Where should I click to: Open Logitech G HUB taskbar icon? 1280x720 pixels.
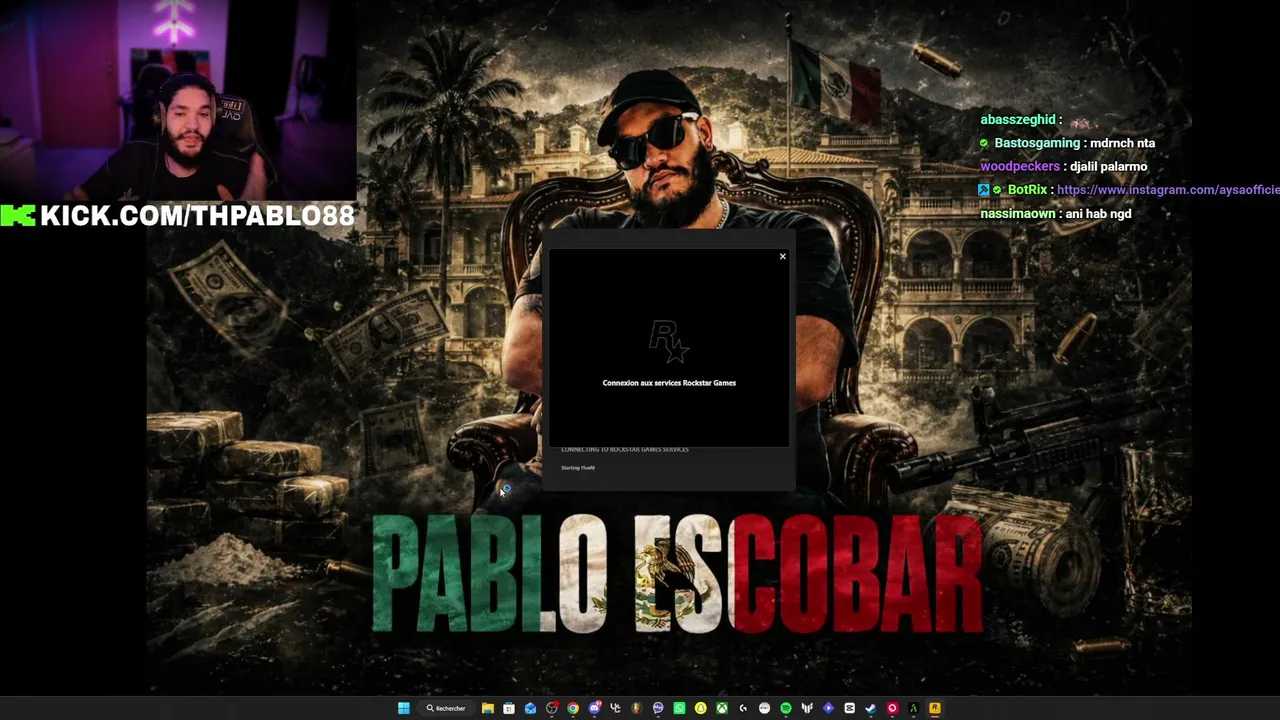[x=743, y=708]
